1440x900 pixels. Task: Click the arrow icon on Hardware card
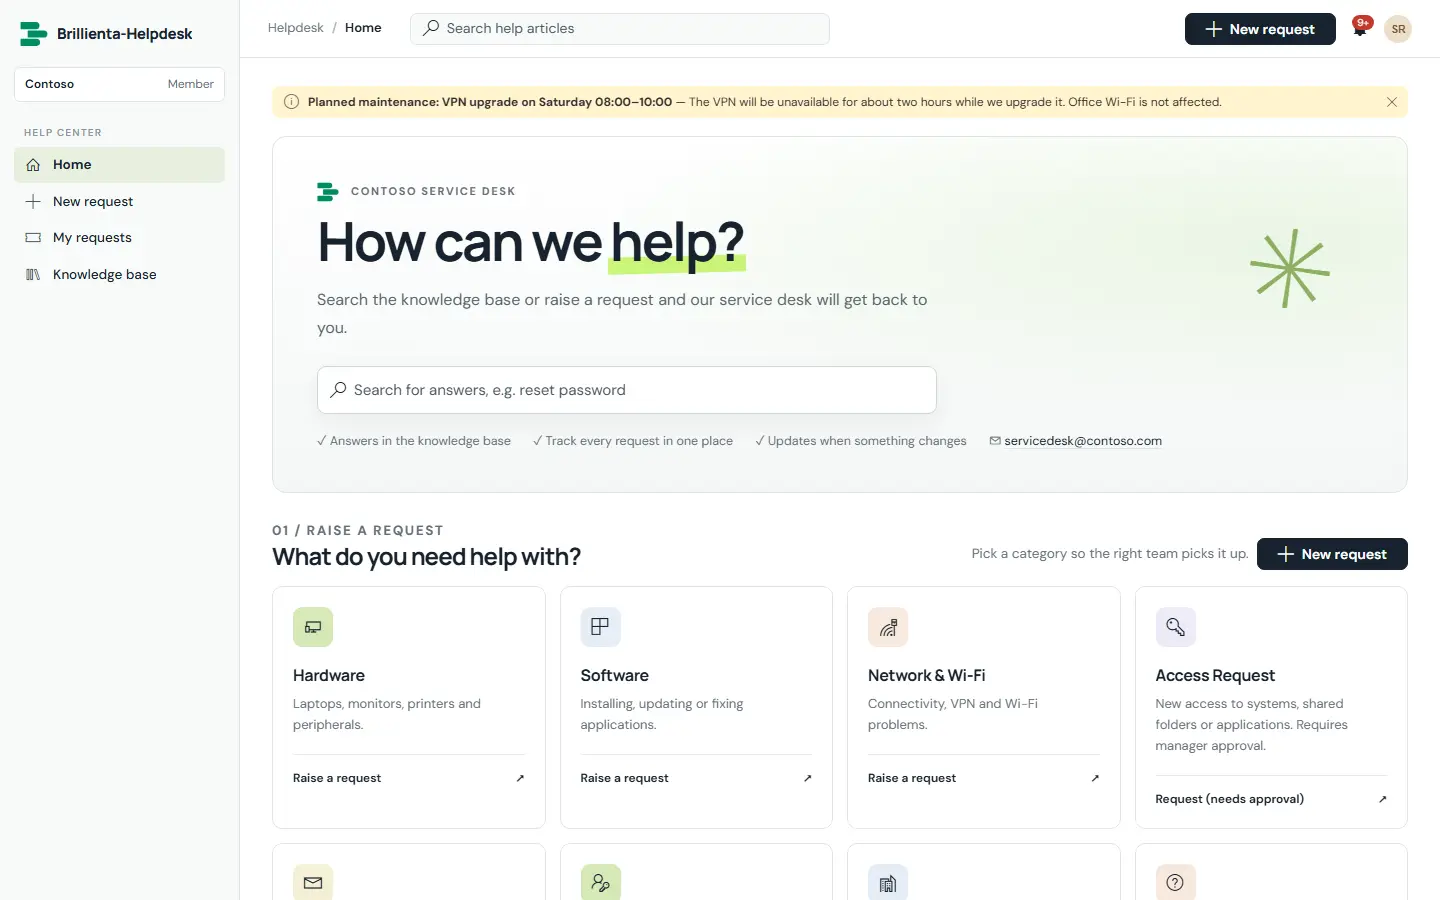(x=520, y=778)
